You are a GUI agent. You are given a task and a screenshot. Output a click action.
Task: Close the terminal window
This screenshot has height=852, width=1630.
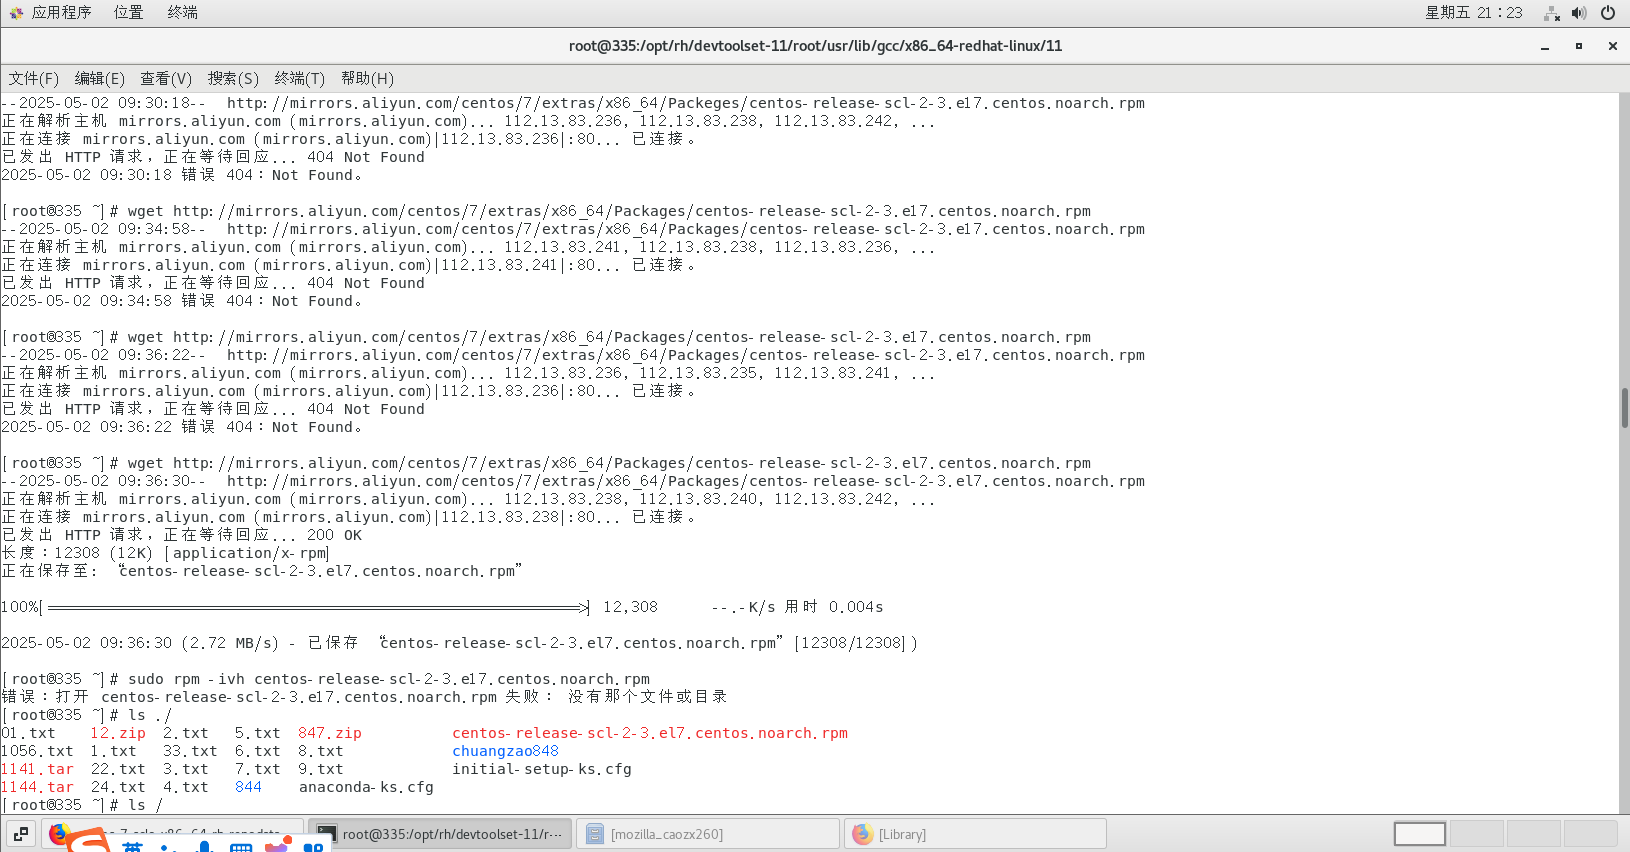click(1612, 46)
